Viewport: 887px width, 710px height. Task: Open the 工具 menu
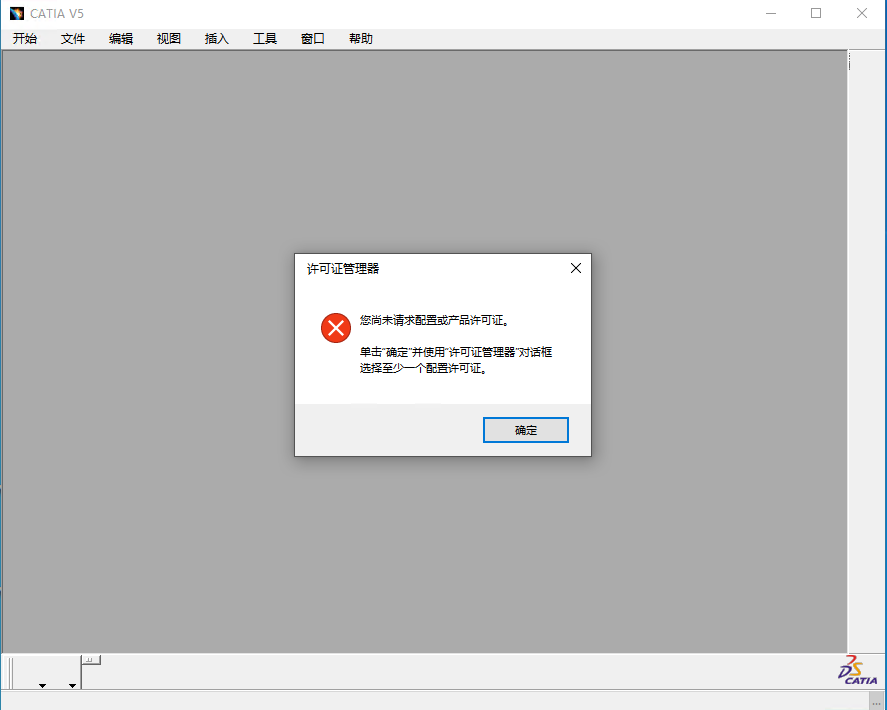[265, 39]
